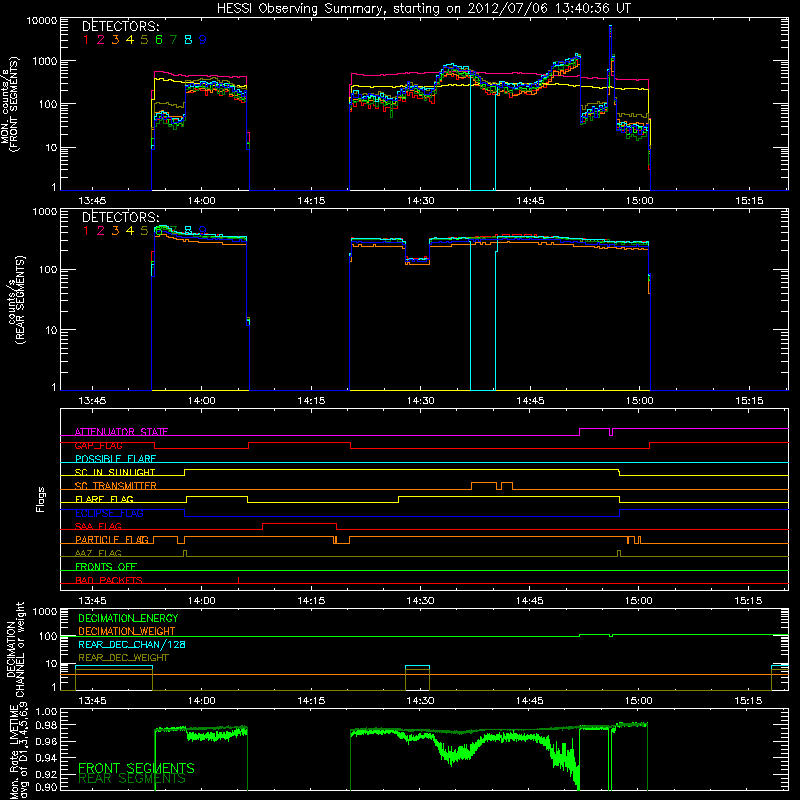Click the 0.98 tick label on livetime axis
Viewport: 800px width, 800px height.
(x=46, y=726)
